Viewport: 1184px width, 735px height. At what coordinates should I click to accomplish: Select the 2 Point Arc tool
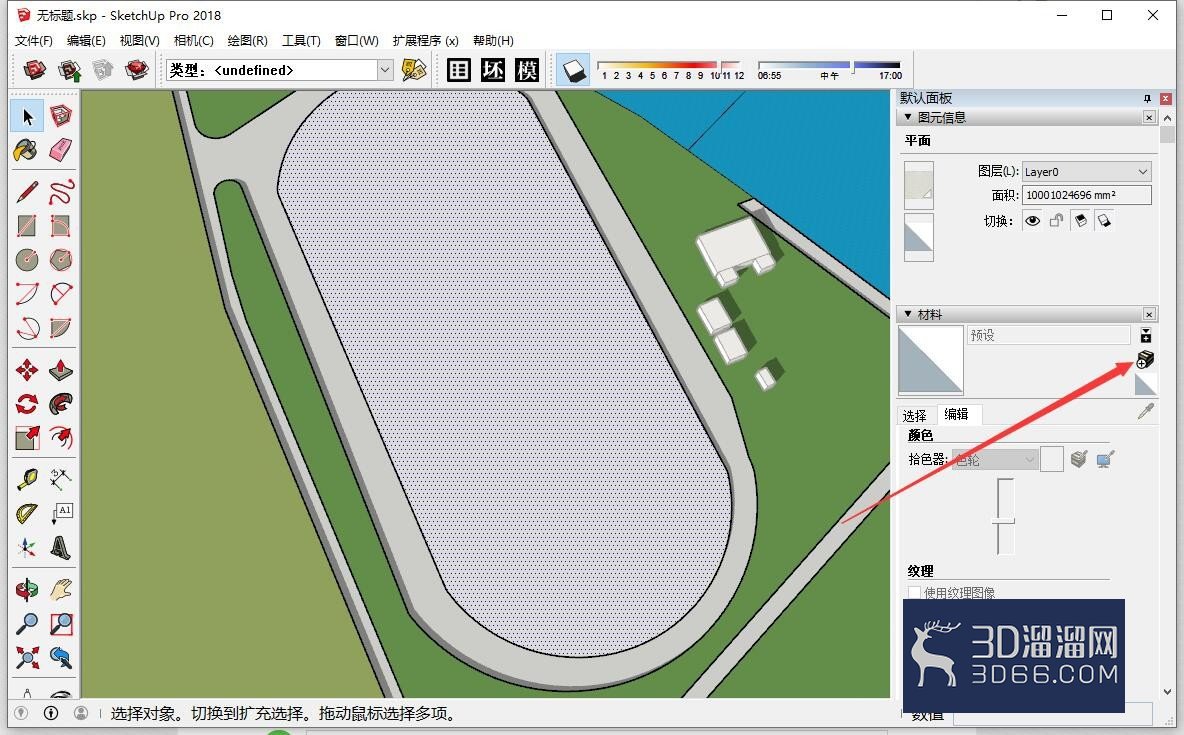click(x=60, y=294)
